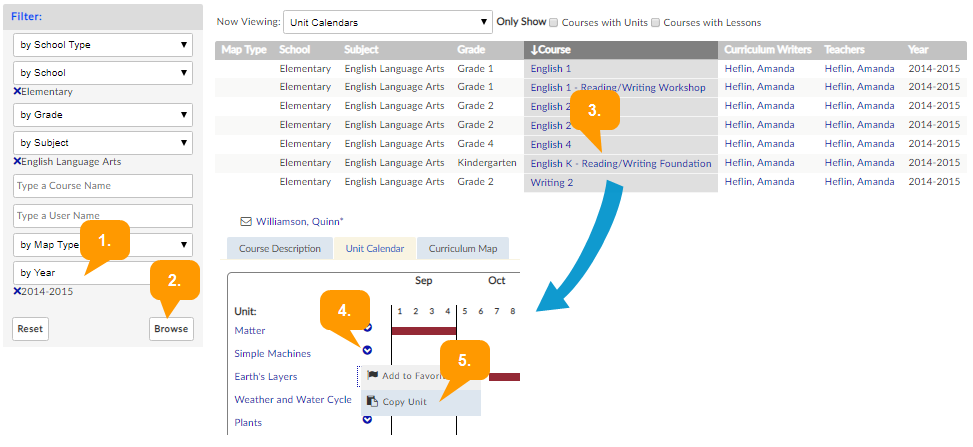Click envelope icon beside Williamson, Quinn
The height and width of the screenshot is (447, 973).
pos(246,222)
